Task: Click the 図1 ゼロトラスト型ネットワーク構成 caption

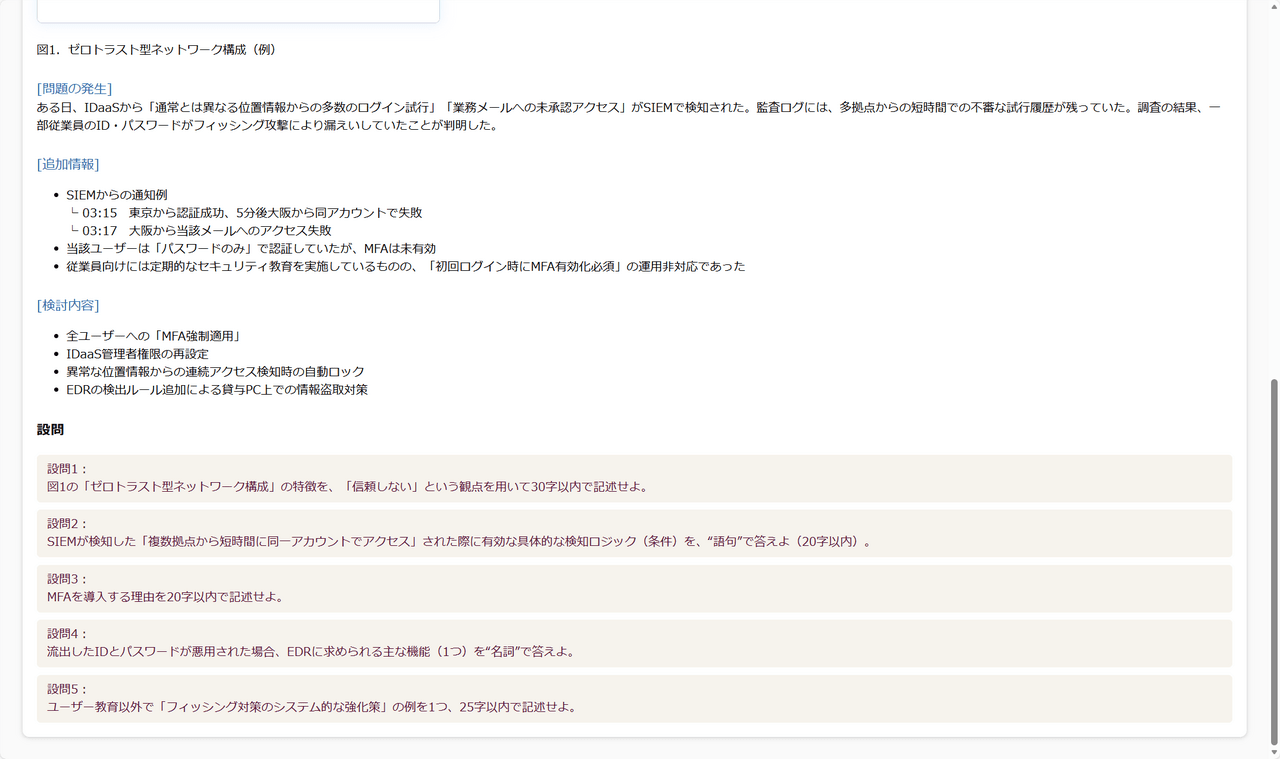Action: 156,49
